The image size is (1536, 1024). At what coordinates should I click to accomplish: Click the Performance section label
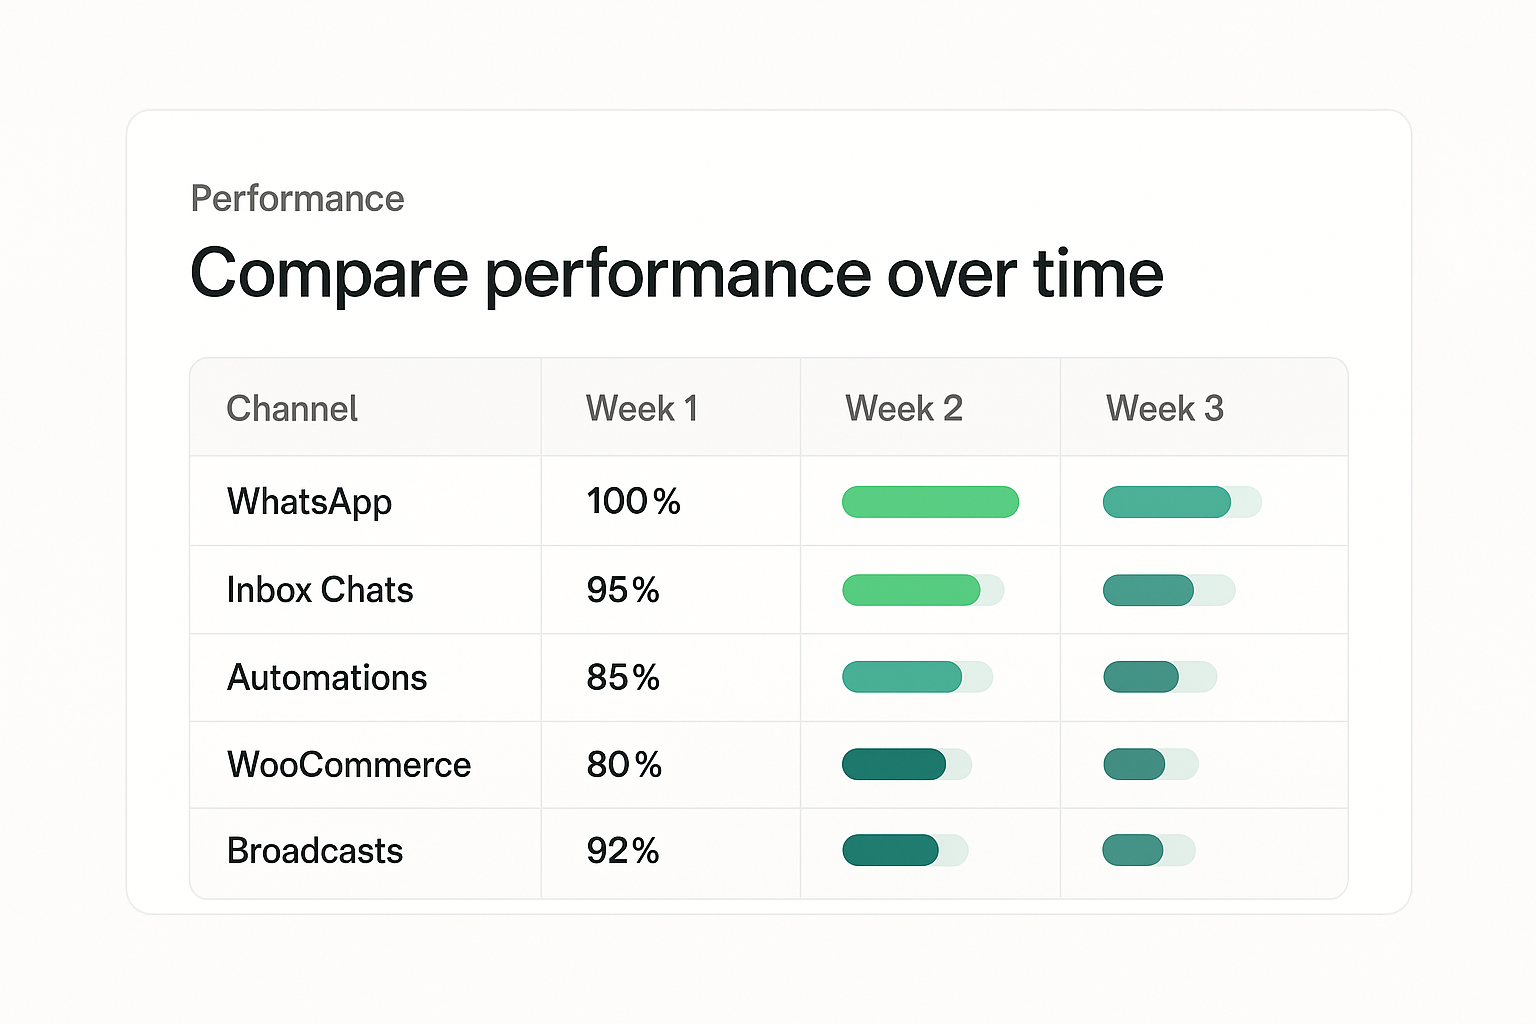coord(297,199)
